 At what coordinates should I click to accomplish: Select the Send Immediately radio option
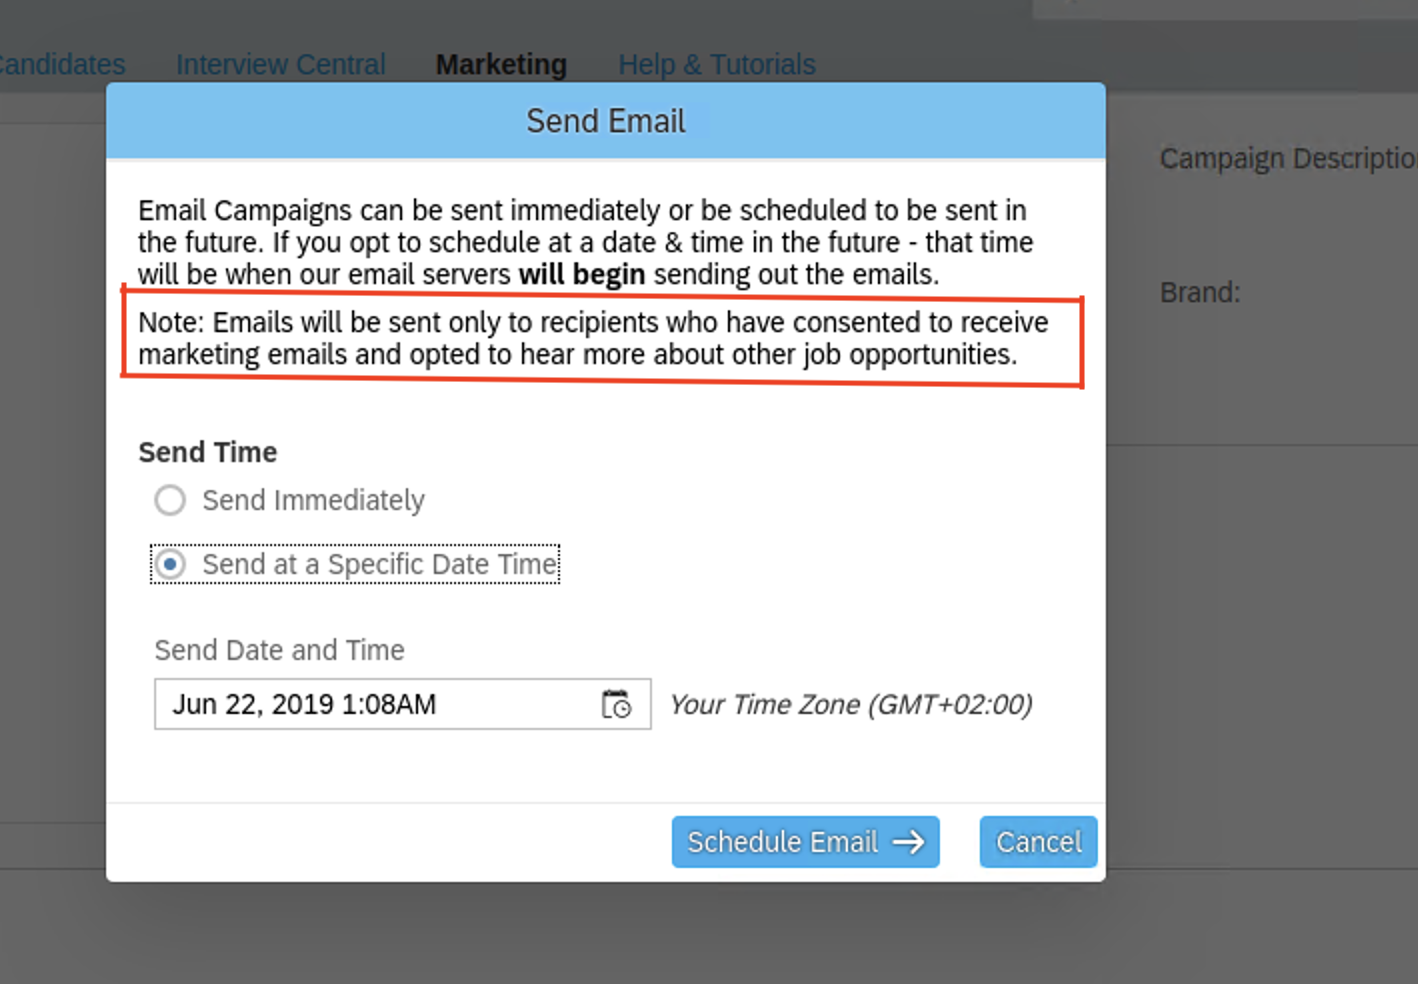(170, 500)
